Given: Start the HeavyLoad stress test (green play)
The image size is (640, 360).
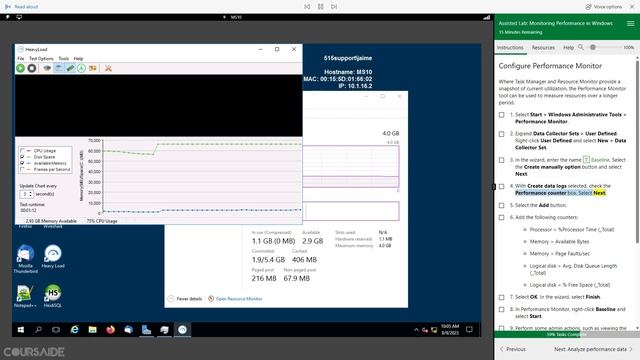Looking at the screenshot, I should [20, 68].
